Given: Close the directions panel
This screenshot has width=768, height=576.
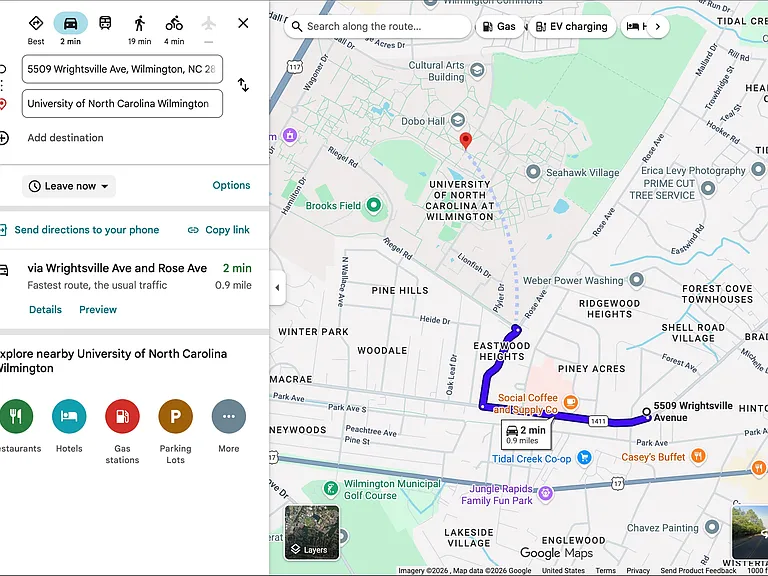Looking at the screenshot, I should (x=243, y=23).
